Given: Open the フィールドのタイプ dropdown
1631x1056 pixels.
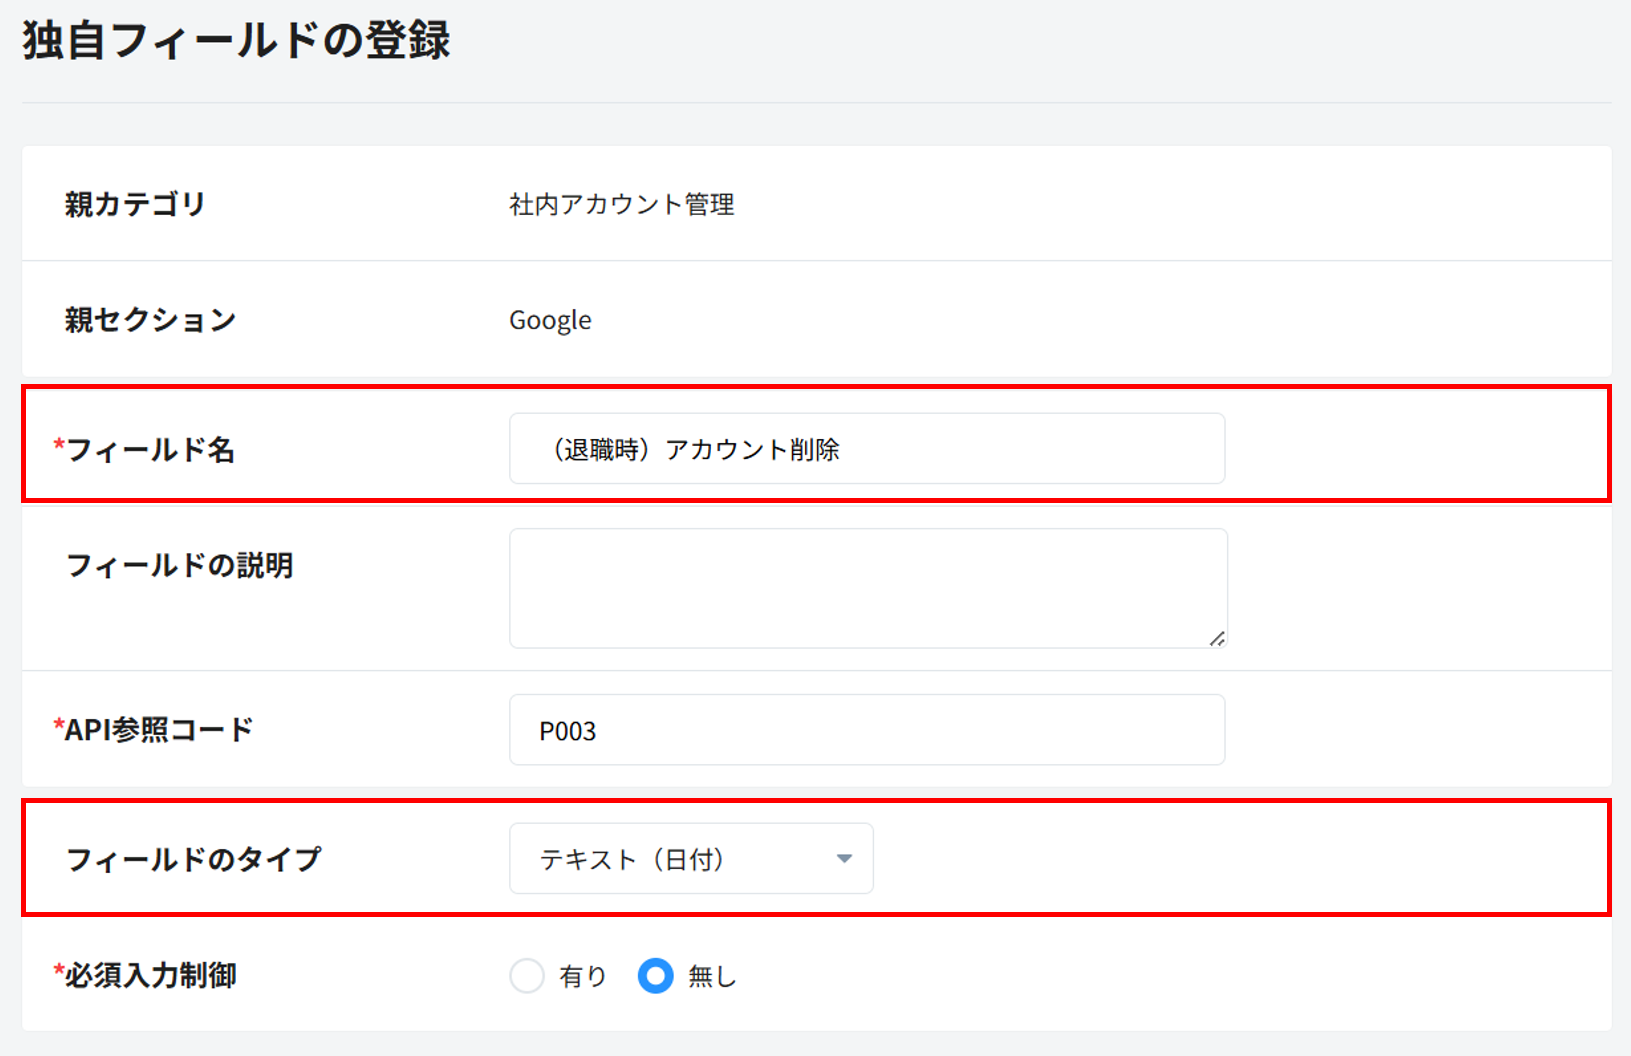Looking at the screenshot, I should click(x=690, y=859).
